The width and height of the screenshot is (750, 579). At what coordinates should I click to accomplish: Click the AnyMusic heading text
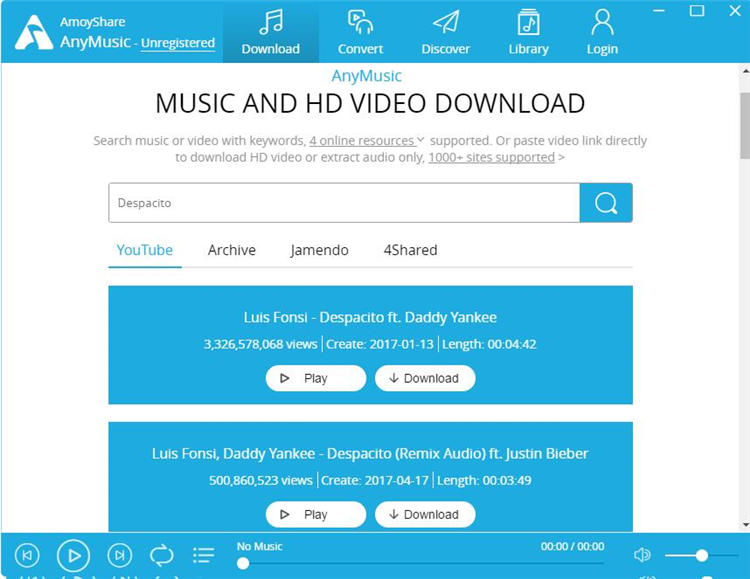(x=366, y=76)
